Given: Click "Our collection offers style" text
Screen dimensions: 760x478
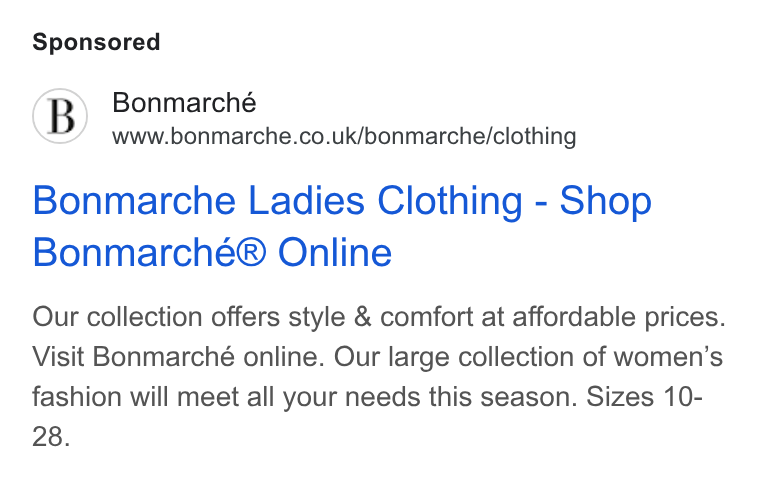Looking at the screenshot, I should point(189,318).
